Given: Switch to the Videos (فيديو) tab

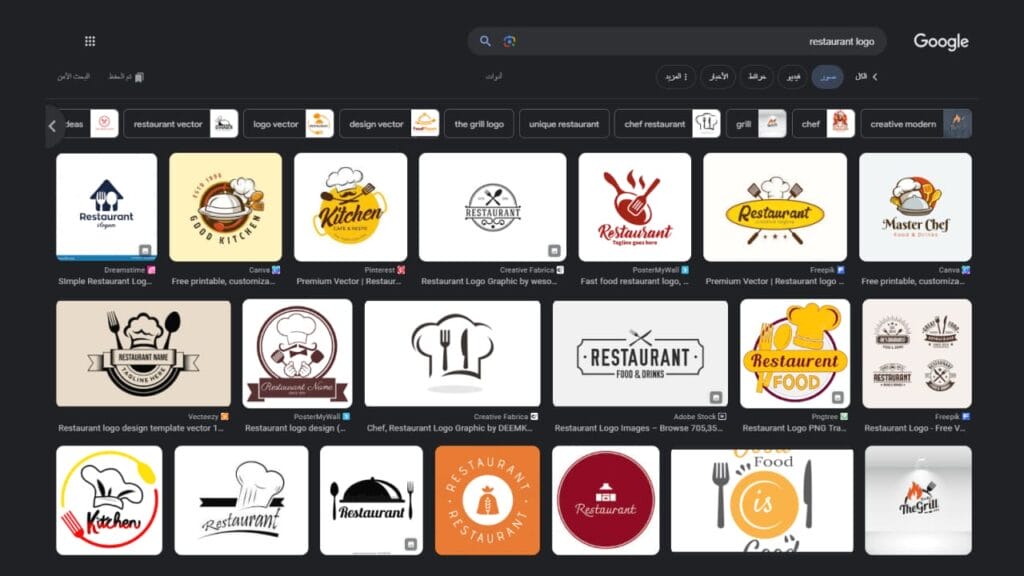Looking at the screenshot, I should [x=793, y=77].
